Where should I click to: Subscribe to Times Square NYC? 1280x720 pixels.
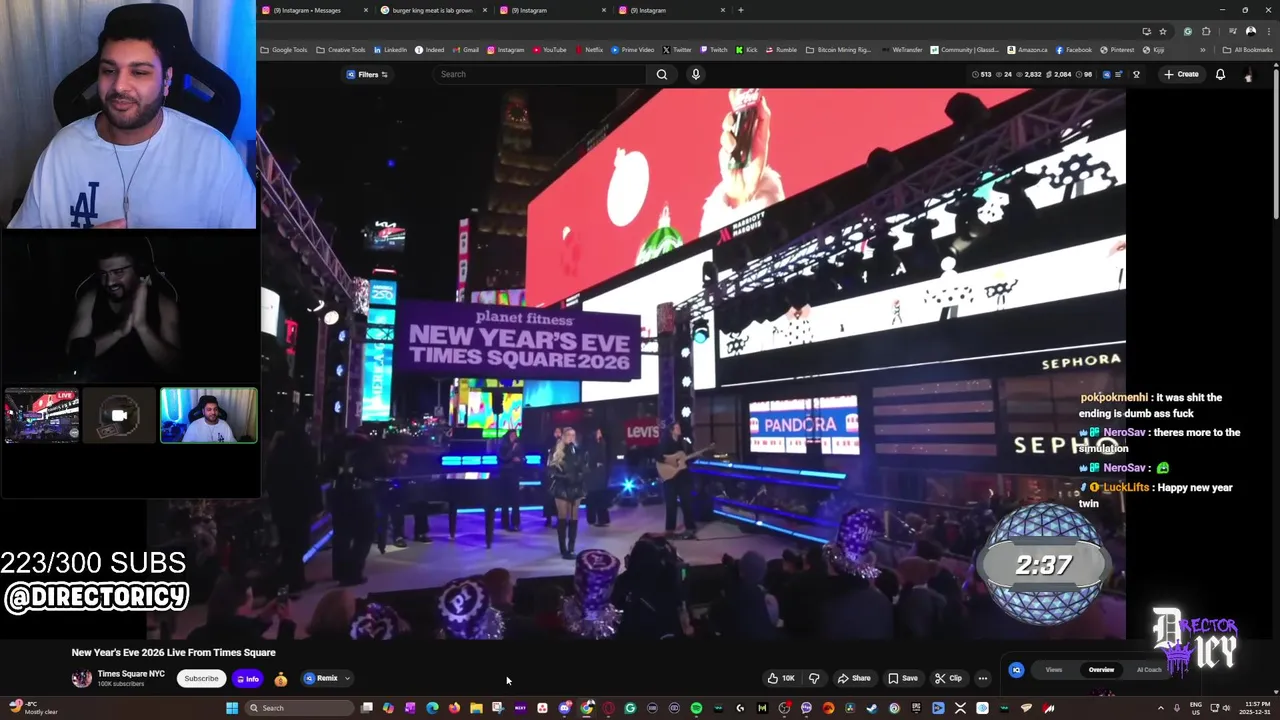pyautogui.click(x=201, y=679)
